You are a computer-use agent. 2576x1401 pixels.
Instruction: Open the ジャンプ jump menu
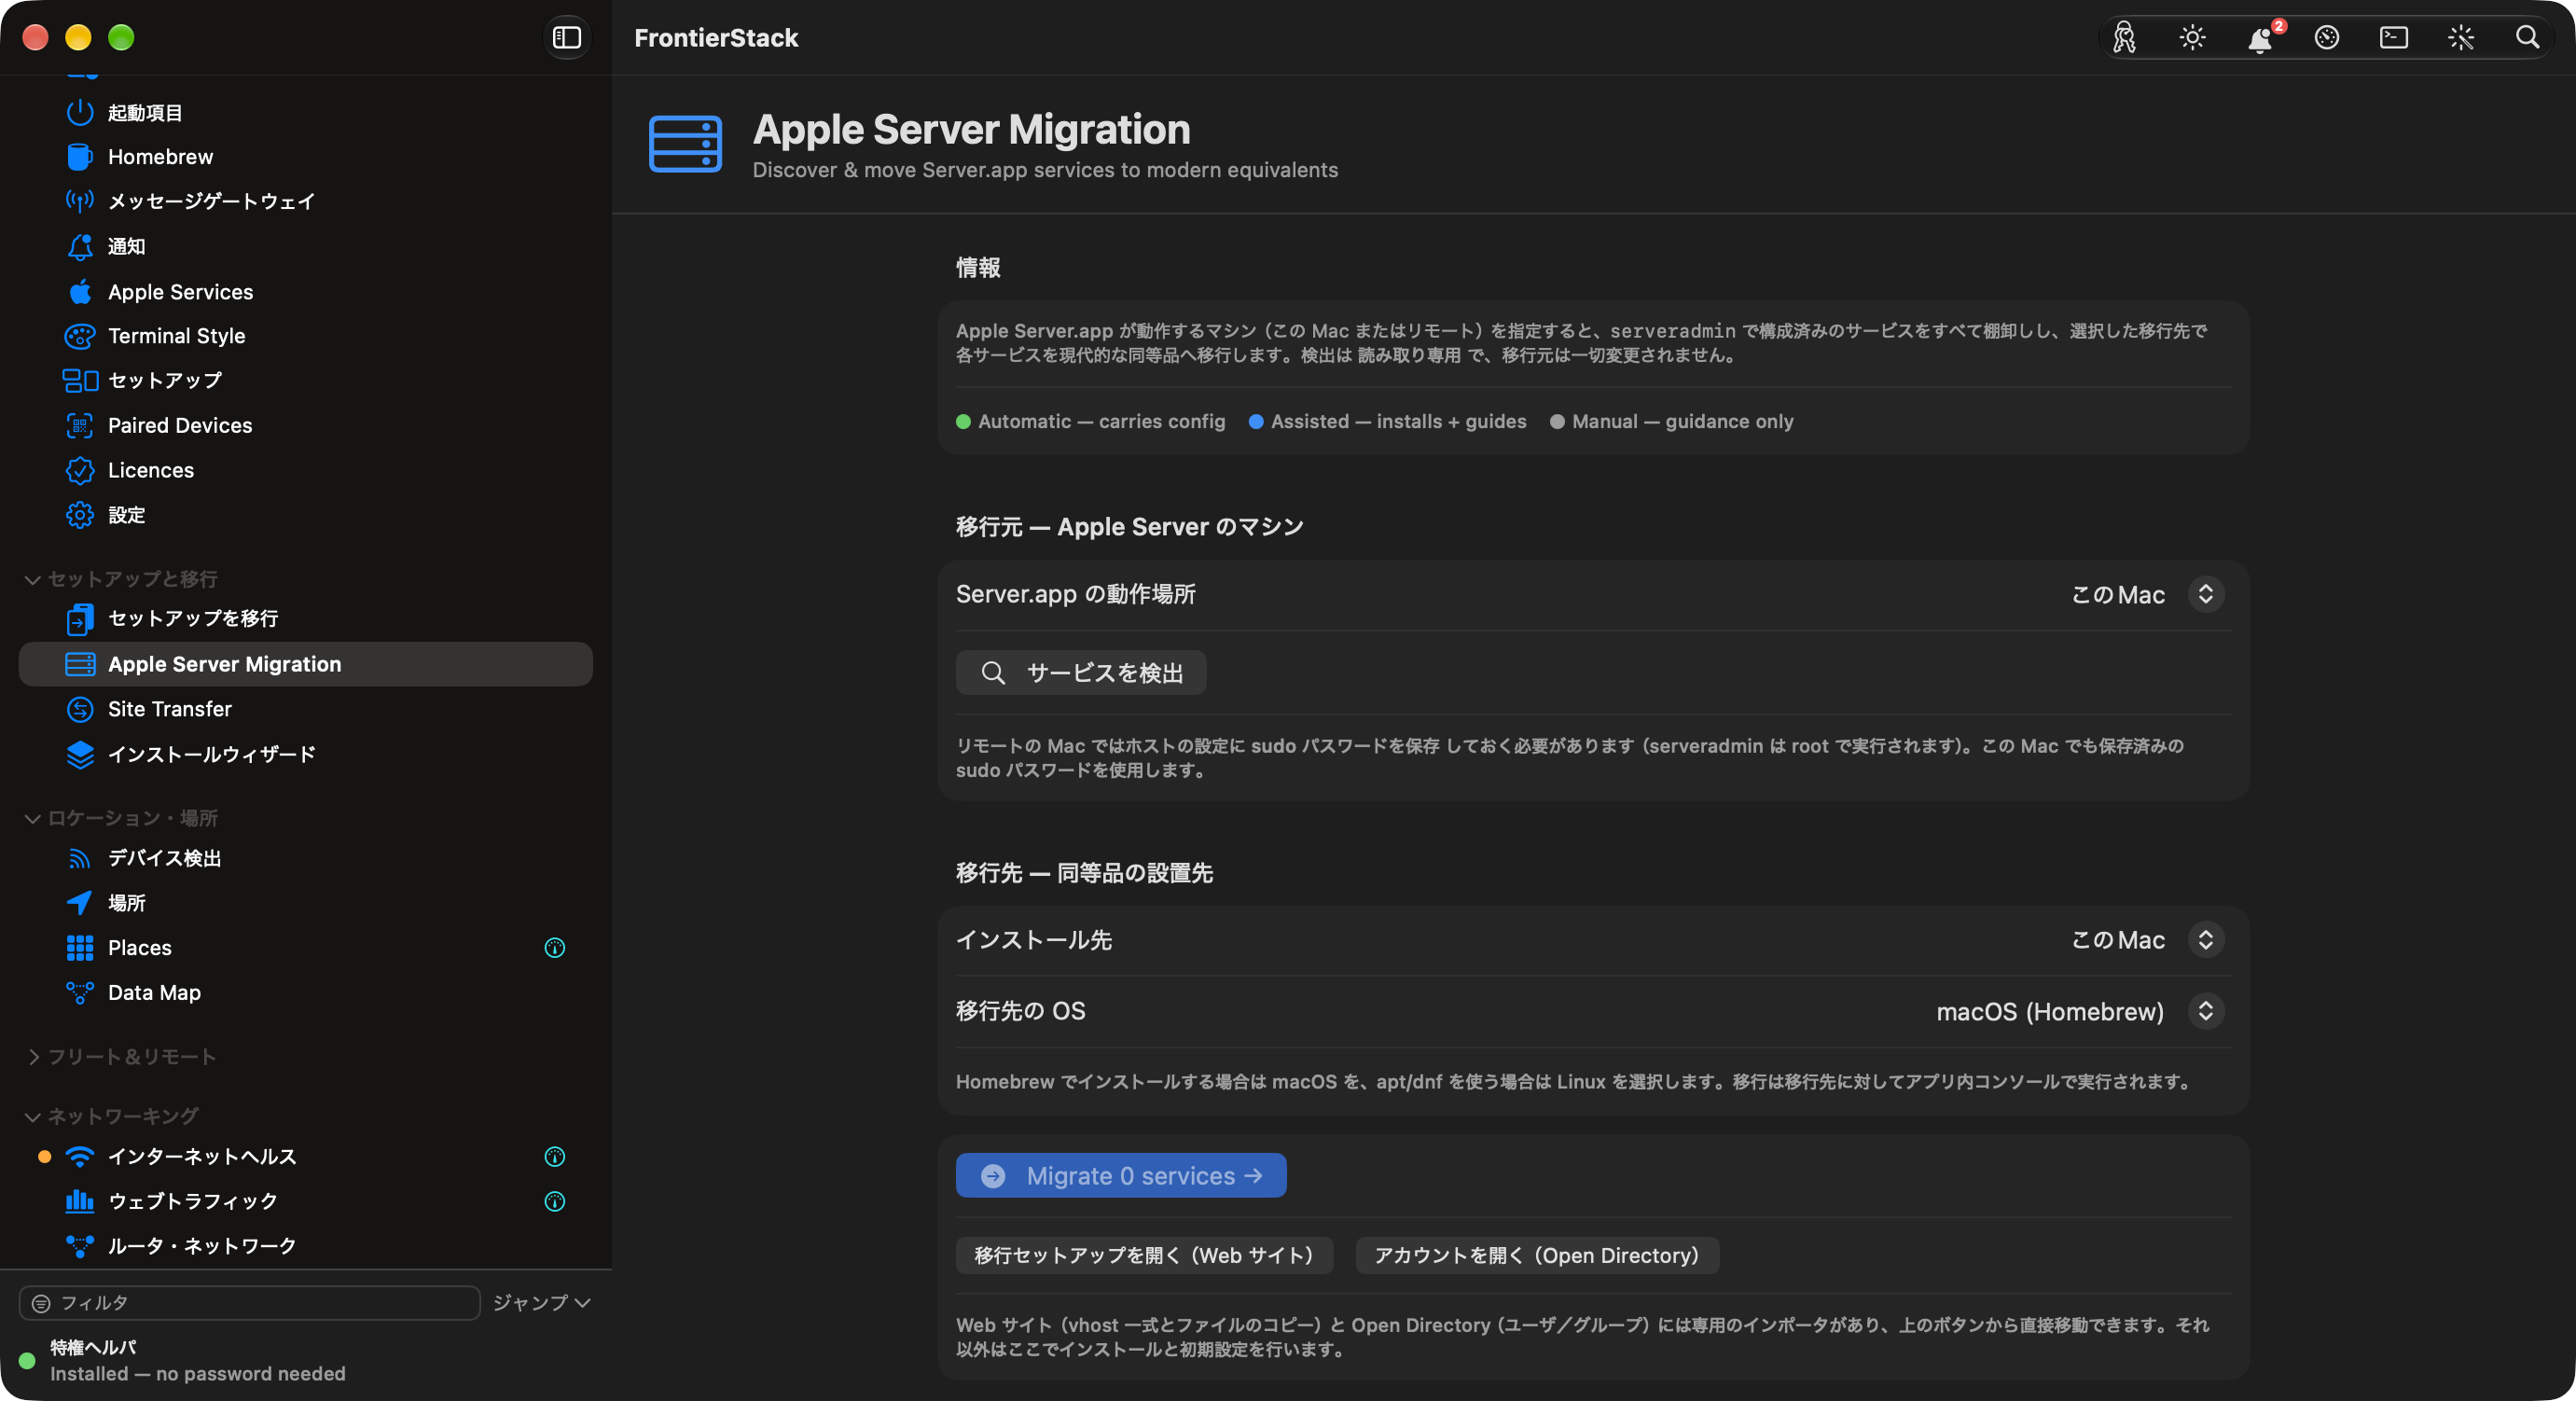[x=542, y=1302]
